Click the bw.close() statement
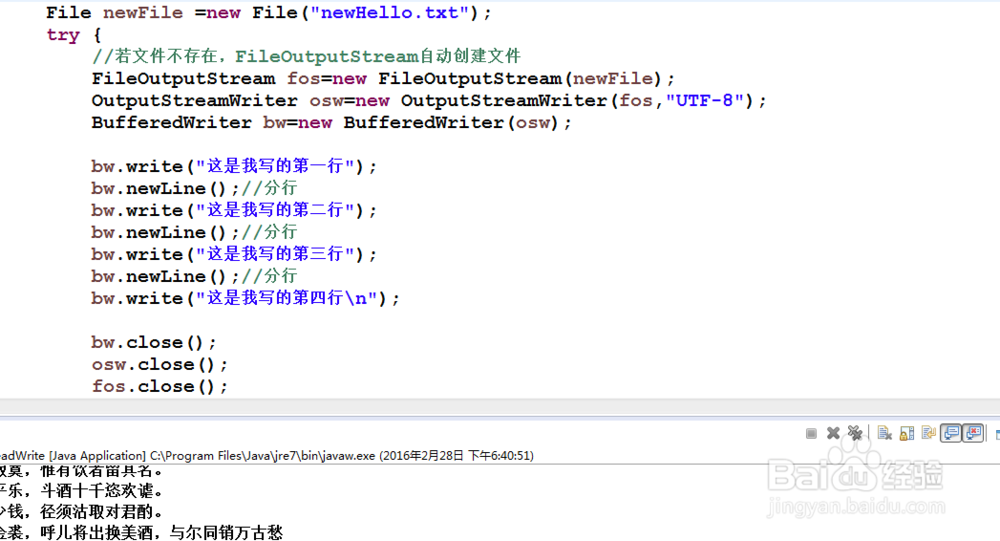 click(x=154, y=343)
